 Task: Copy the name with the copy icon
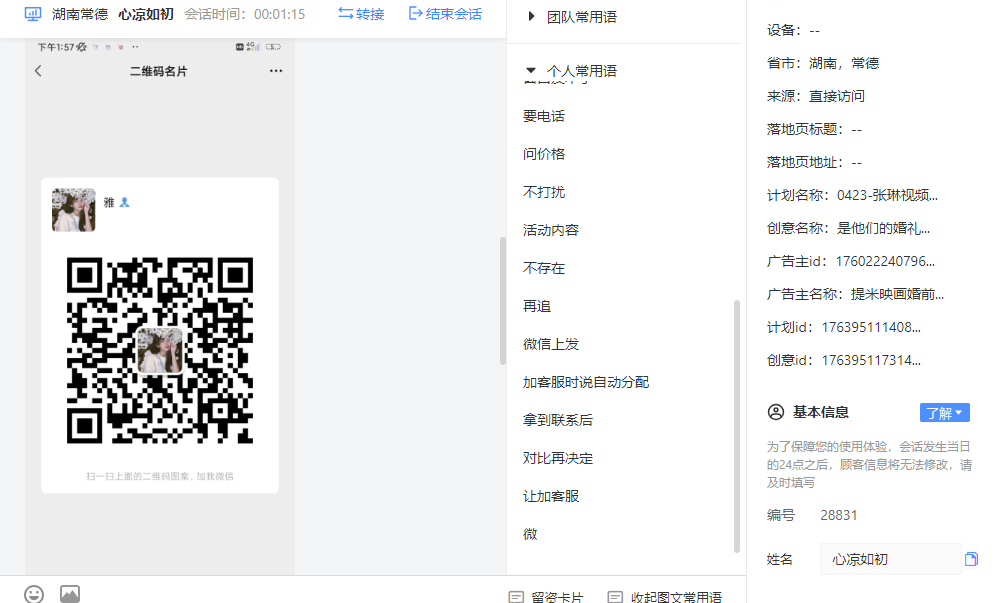pyautogui.click(x=971, y=559)
